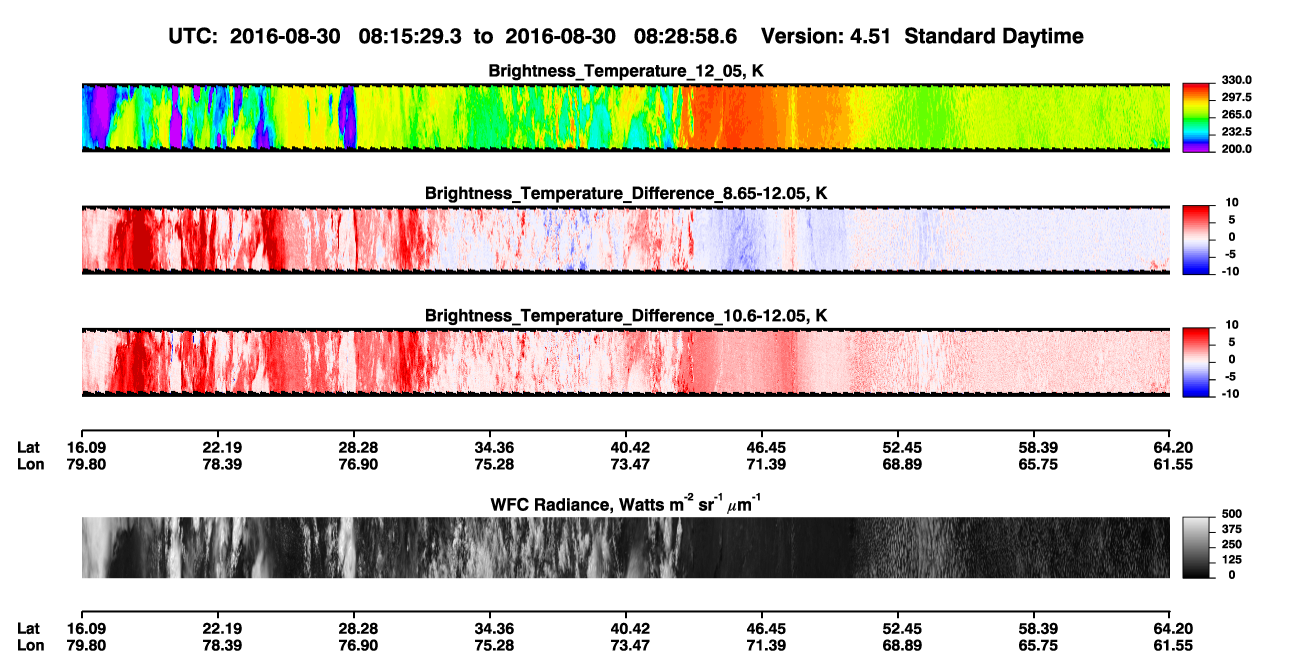This screenshot has height=667, width=1300.
Task: Click the 'Lat' row label under the 10.6-12.05 panel
Action: click(29, 447)
